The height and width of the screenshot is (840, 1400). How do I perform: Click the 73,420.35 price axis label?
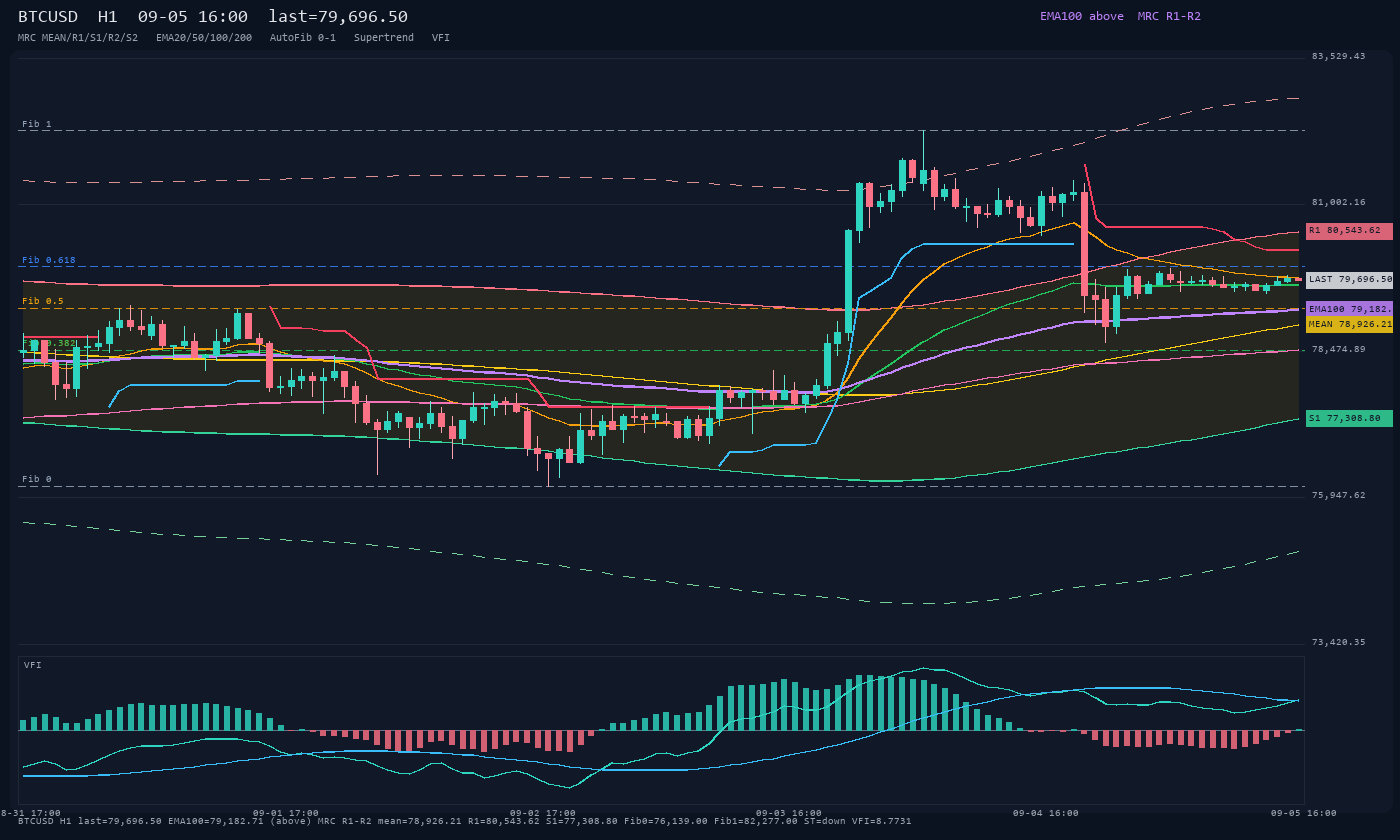click(1337, 642)
